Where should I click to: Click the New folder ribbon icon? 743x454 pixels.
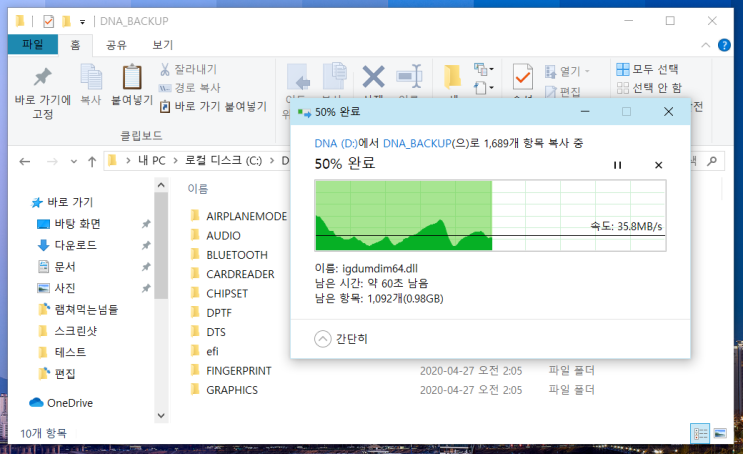point(453,76)
